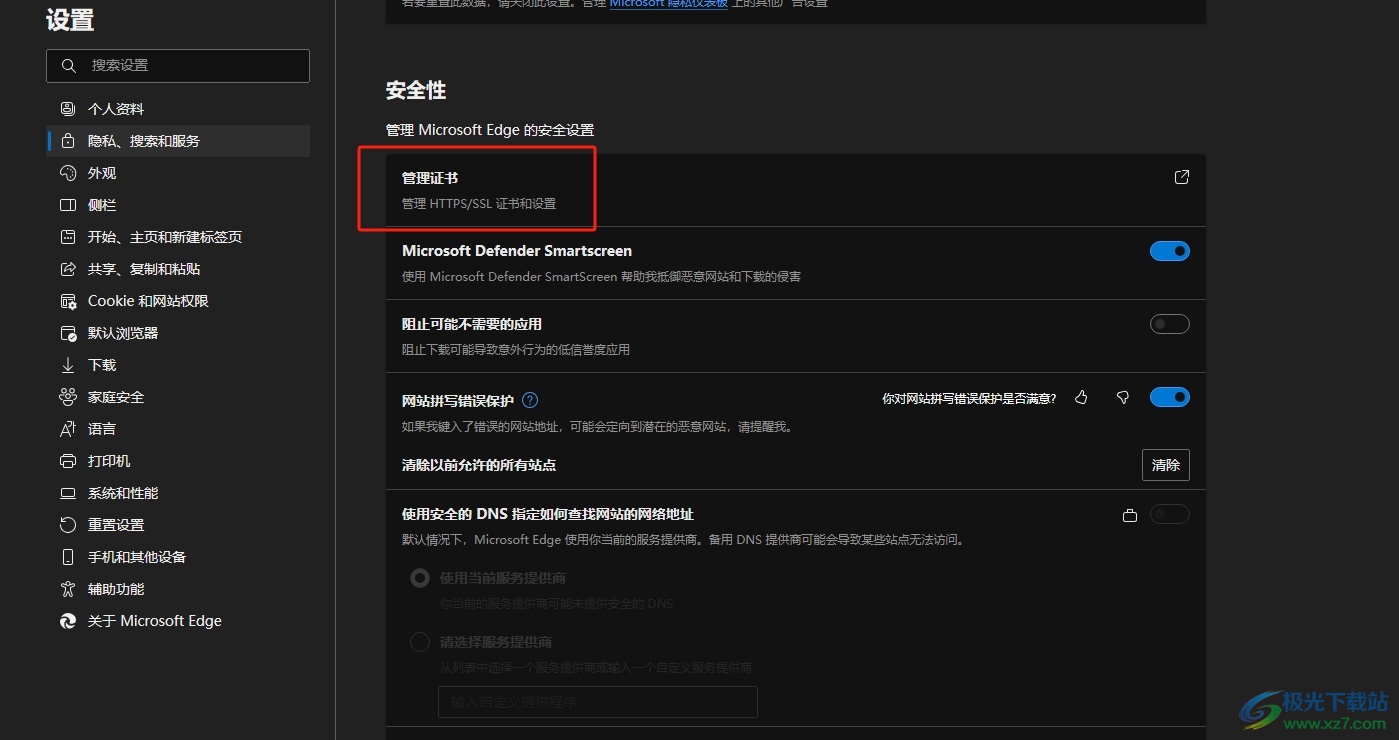1399x740 pixels.
Task: Toggle the 使用安全的 DNS switch
Action: (1170, 514)
